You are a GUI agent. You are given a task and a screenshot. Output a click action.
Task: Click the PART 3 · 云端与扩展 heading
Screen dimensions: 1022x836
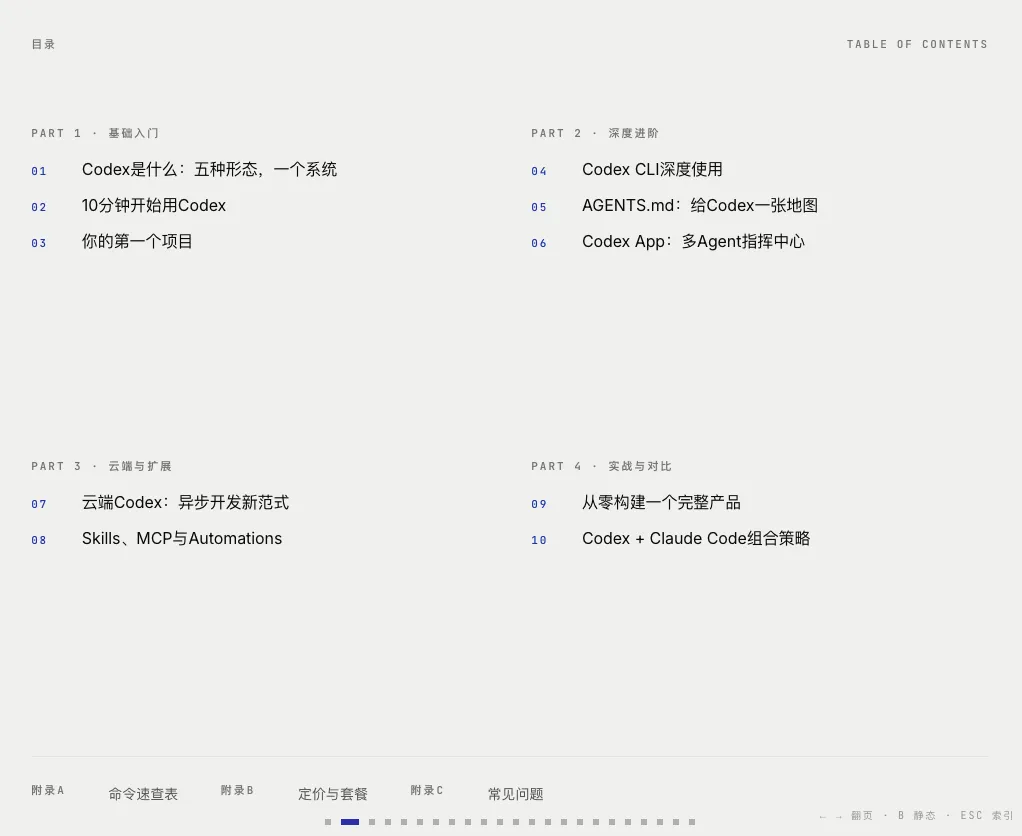102,466
